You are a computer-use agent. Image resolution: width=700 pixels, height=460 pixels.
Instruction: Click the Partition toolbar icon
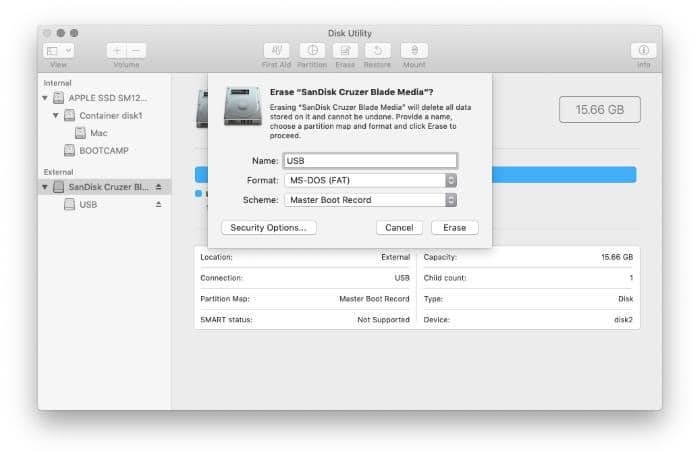[312, 50]
